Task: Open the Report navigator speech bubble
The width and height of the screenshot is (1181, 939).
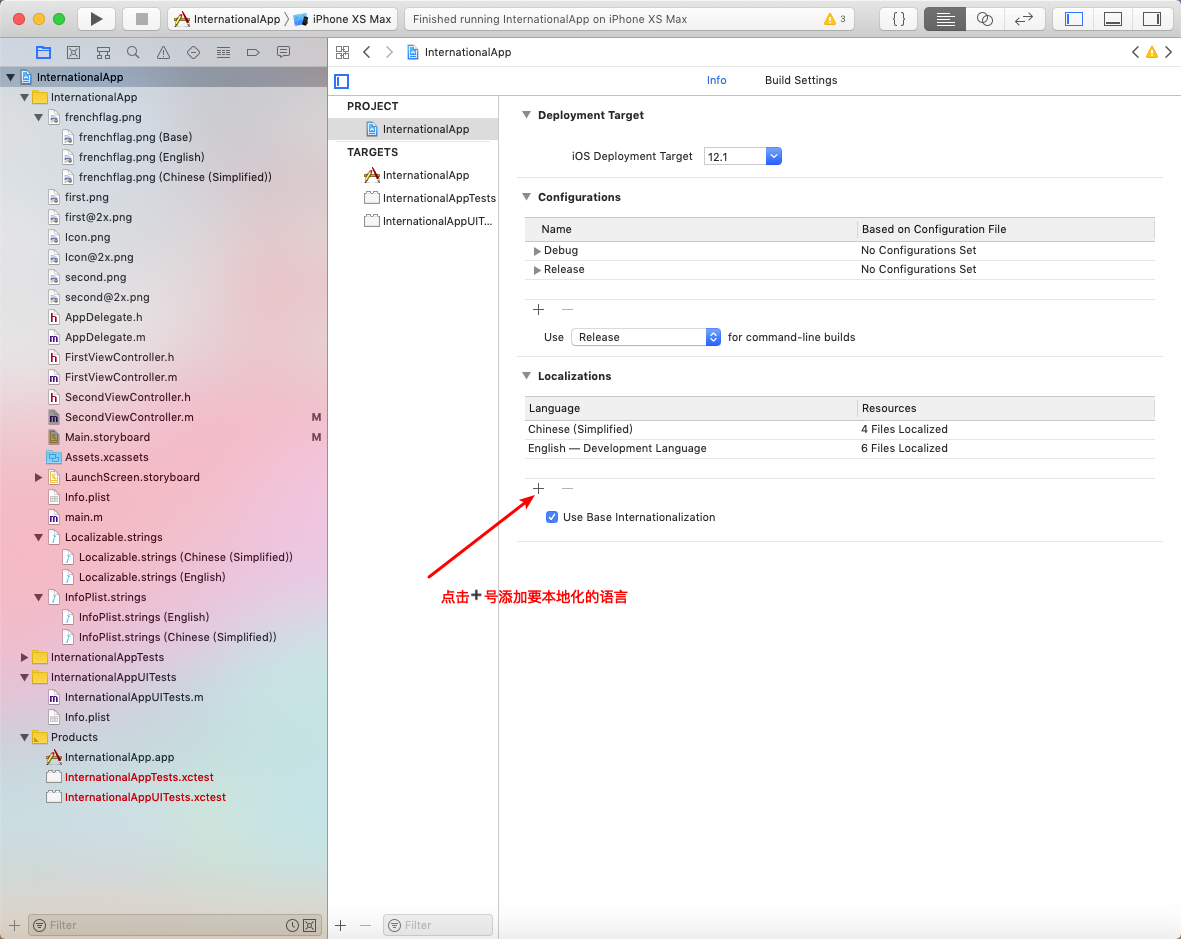Action: click(x=283, y=52)
